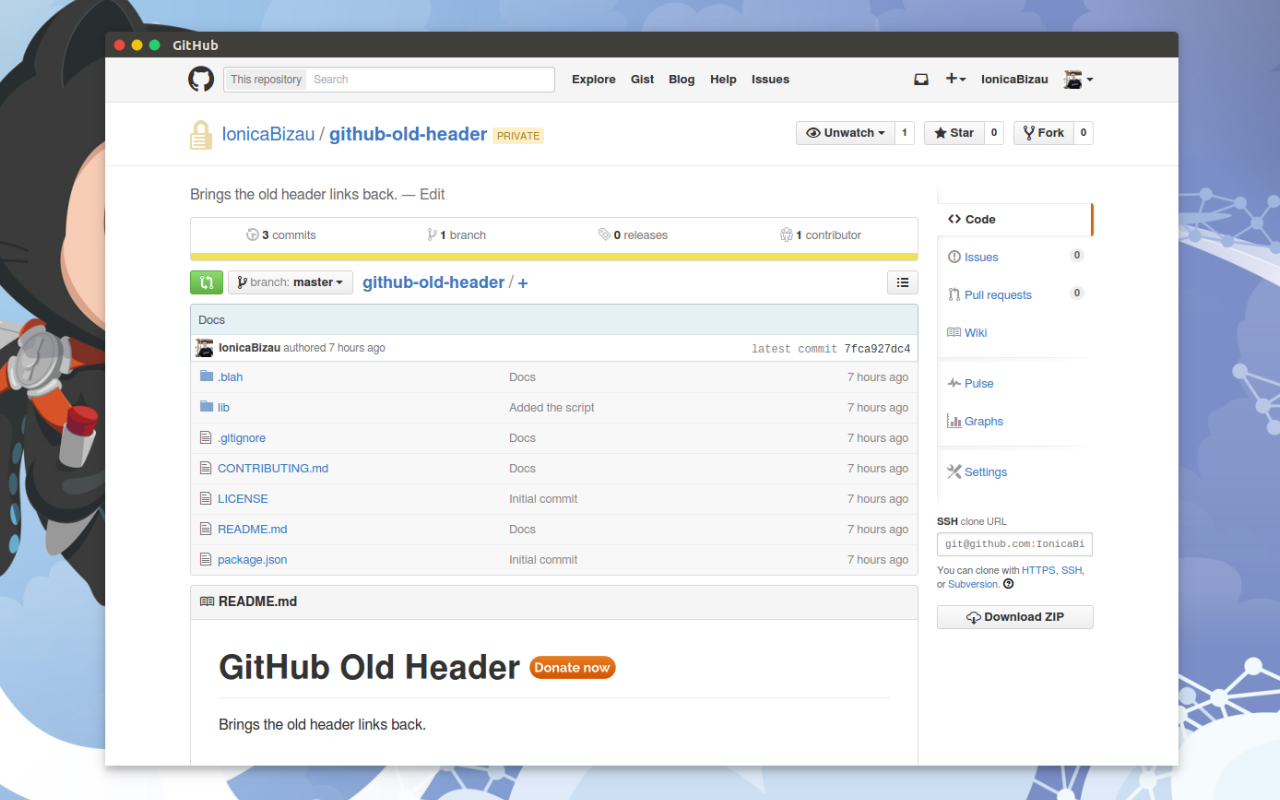Toggle Unwatch for this repository
Image resolution: width=1280 pixels, height=800 pixels.
coord(846,132)
